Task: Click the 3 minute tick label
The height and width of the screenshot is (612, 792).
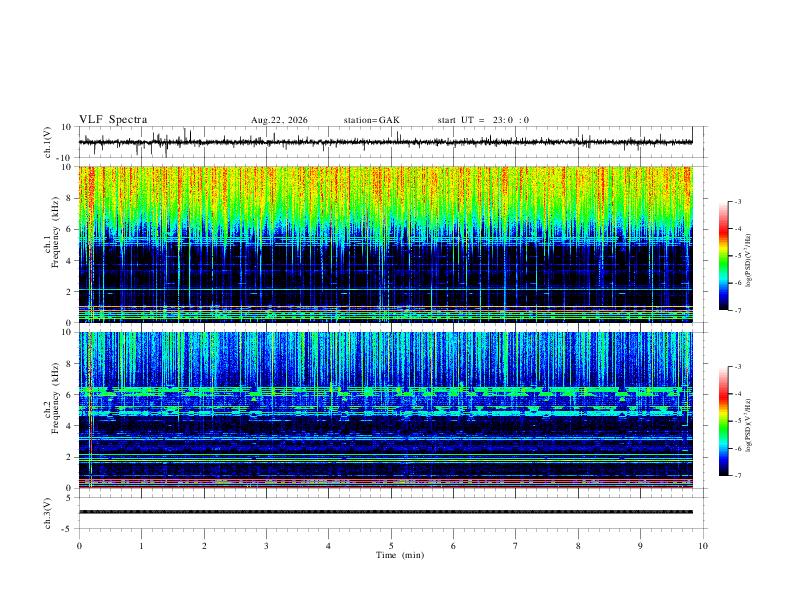Action: point(266,546)
